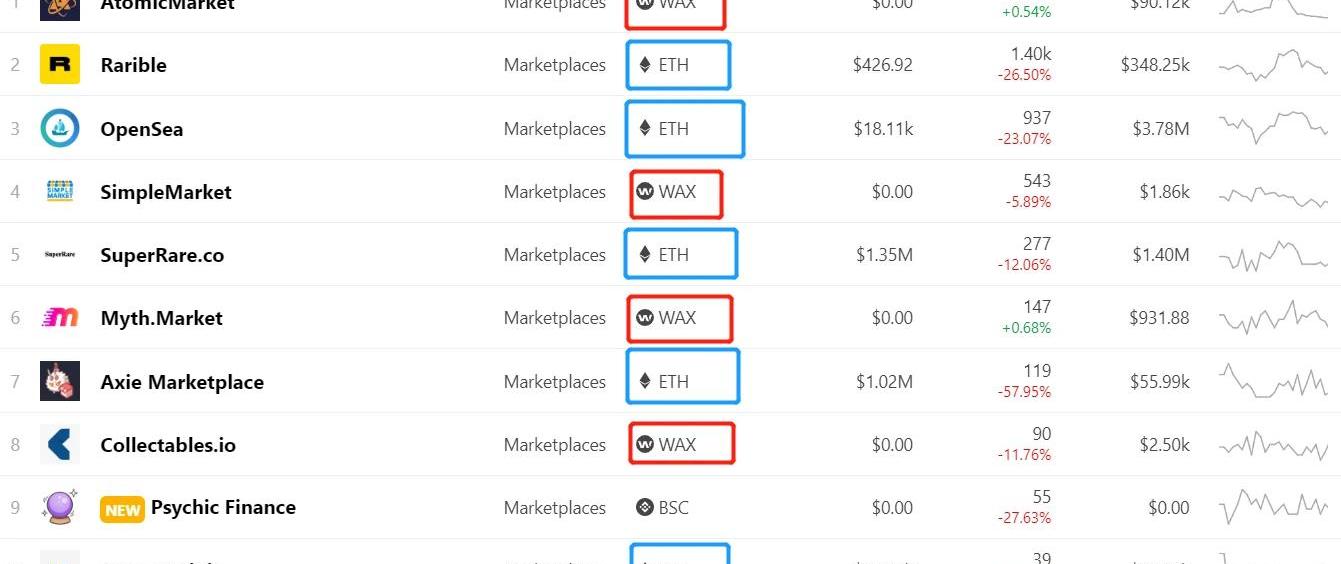The width and height of the screenshot is (1341, 564).
Task: Open the Rarible activity sparkline chart
Action: [x=1273, y=65]
